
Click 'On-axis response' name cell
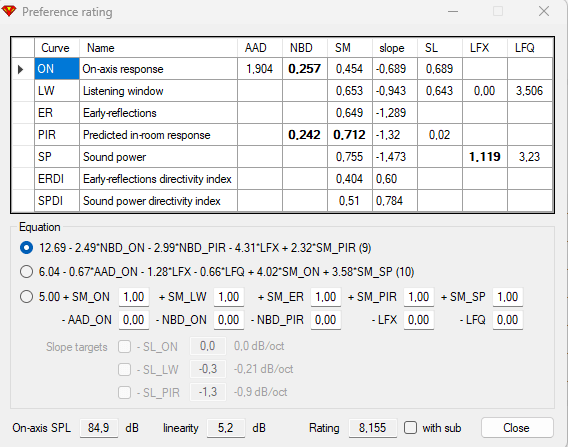(158, 69)
